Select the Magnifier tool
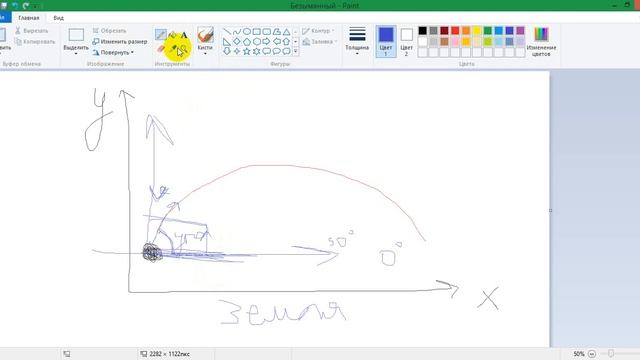The width and height of the screenshot is (640, 360). pyautogui.click(x=184, y=49)
